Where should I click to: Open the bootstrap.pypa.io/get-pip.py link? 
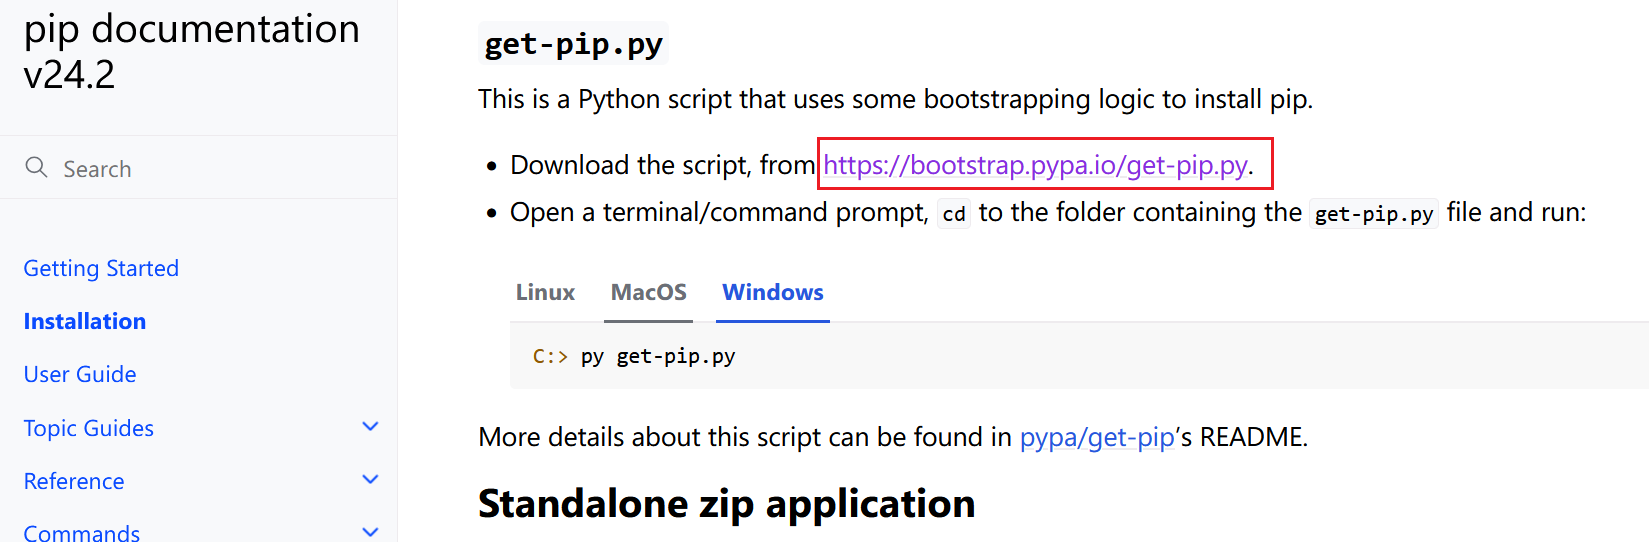[1035, 165]
